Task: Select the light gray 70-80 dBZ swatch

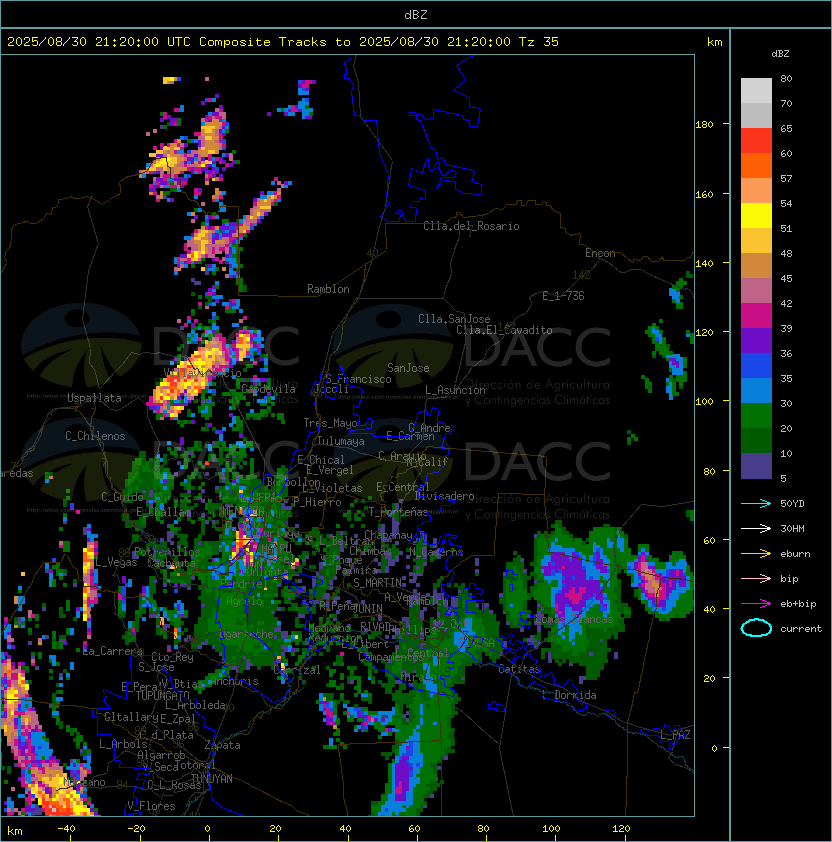Action: [x=756, y=91]
